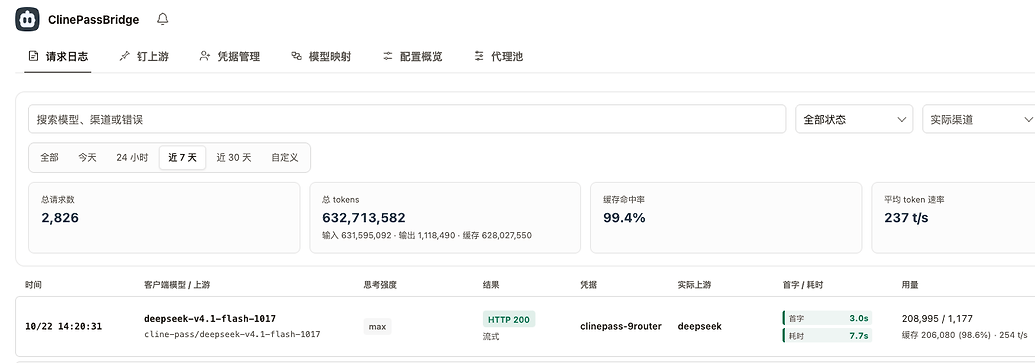Click the 10/22 14:20:31 timestamp
Screen dimensions: 1035x363
pyautogui.click(x=63, y=326)
